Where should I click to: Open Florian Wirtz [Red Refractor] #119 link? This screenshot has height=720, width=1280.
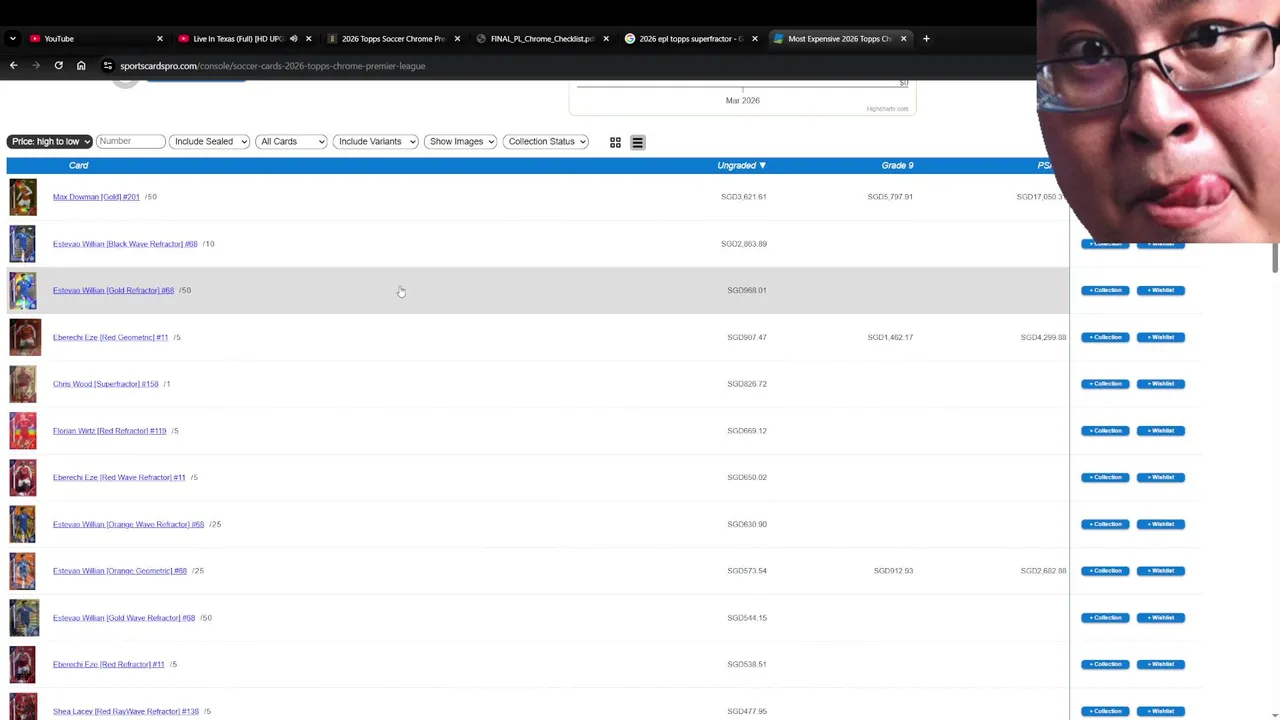click(x=109, y=431)
